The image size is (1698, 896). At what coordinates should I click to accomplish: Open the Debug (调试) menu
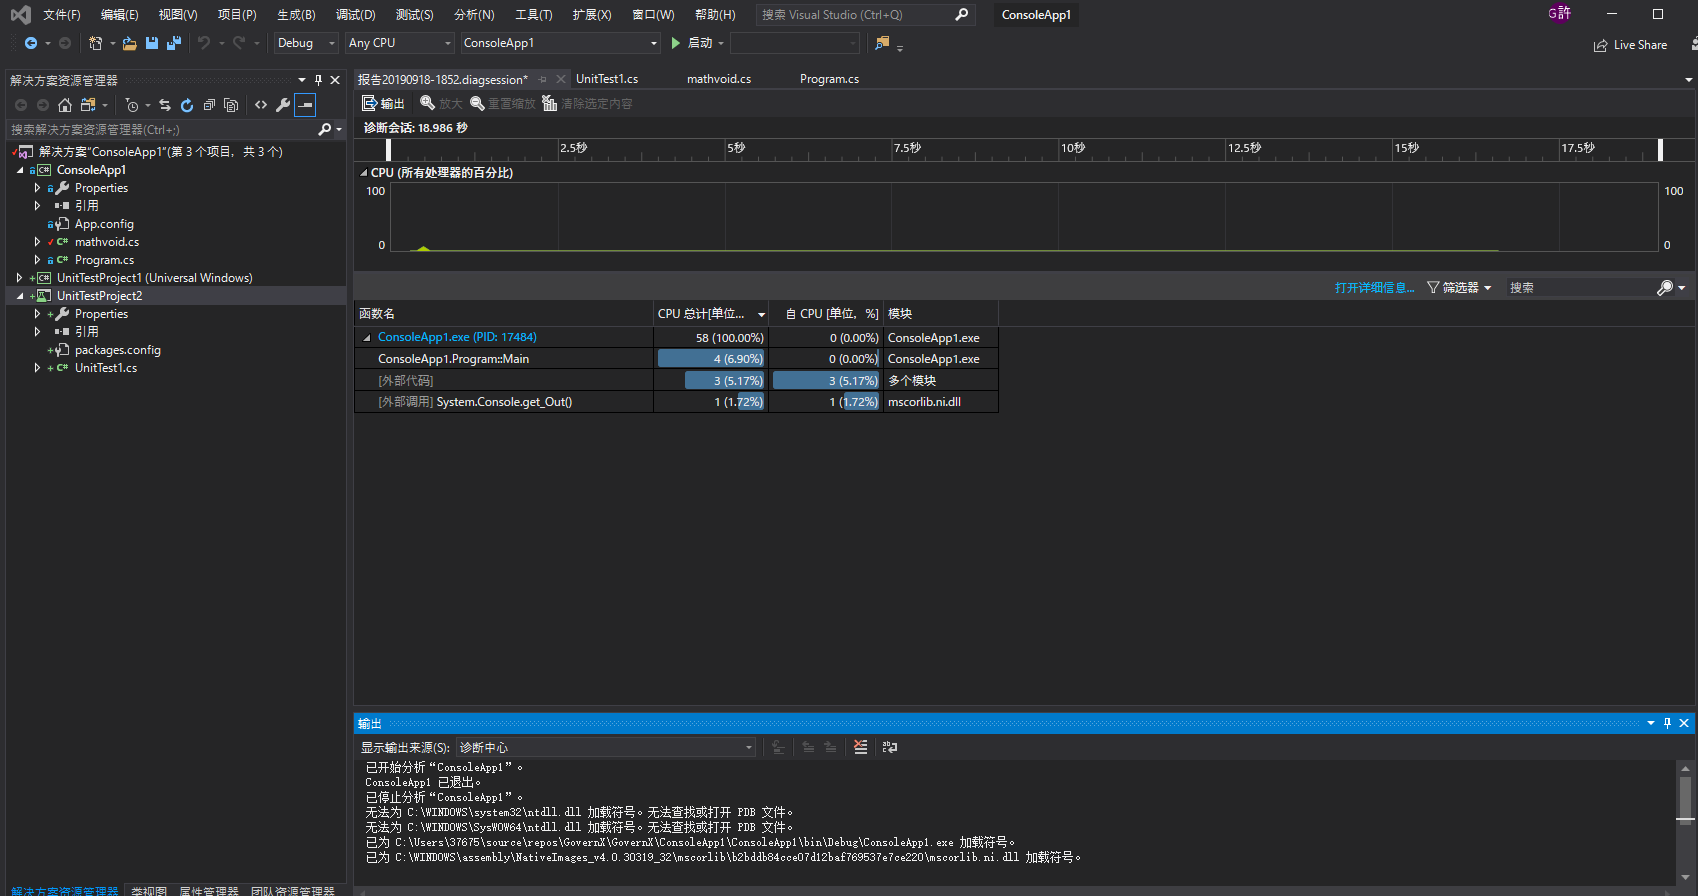coord(356,15)
